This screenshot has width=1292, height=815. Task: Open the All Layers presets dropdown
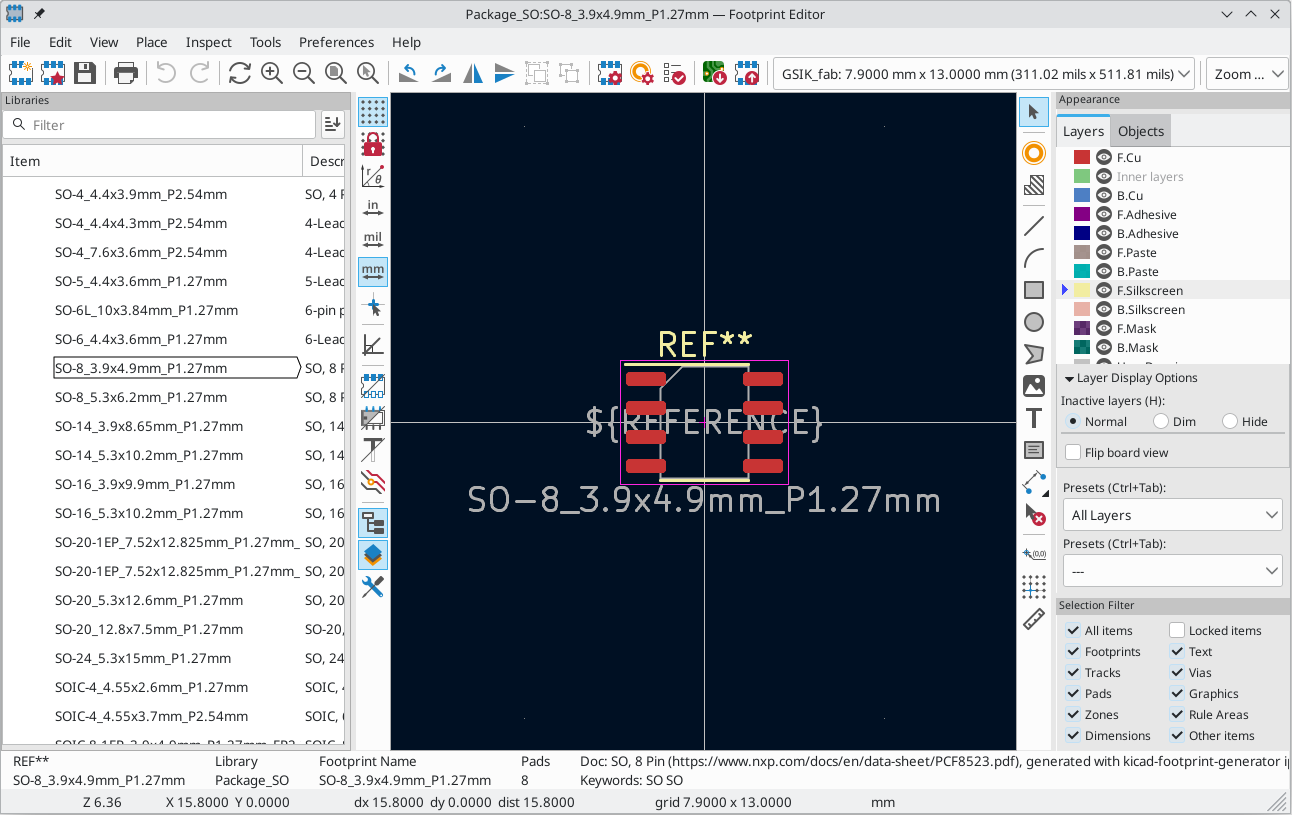(1172, 515)
